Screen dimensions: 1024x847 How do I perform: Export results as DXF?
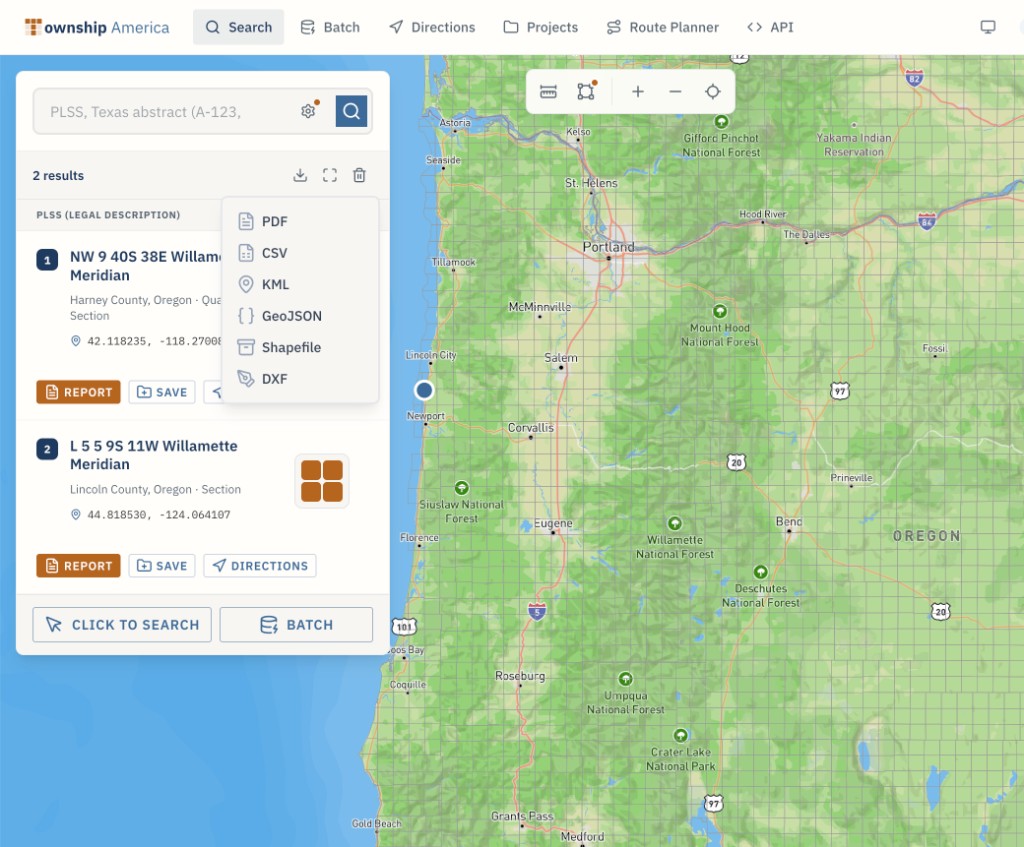[300, 378]
